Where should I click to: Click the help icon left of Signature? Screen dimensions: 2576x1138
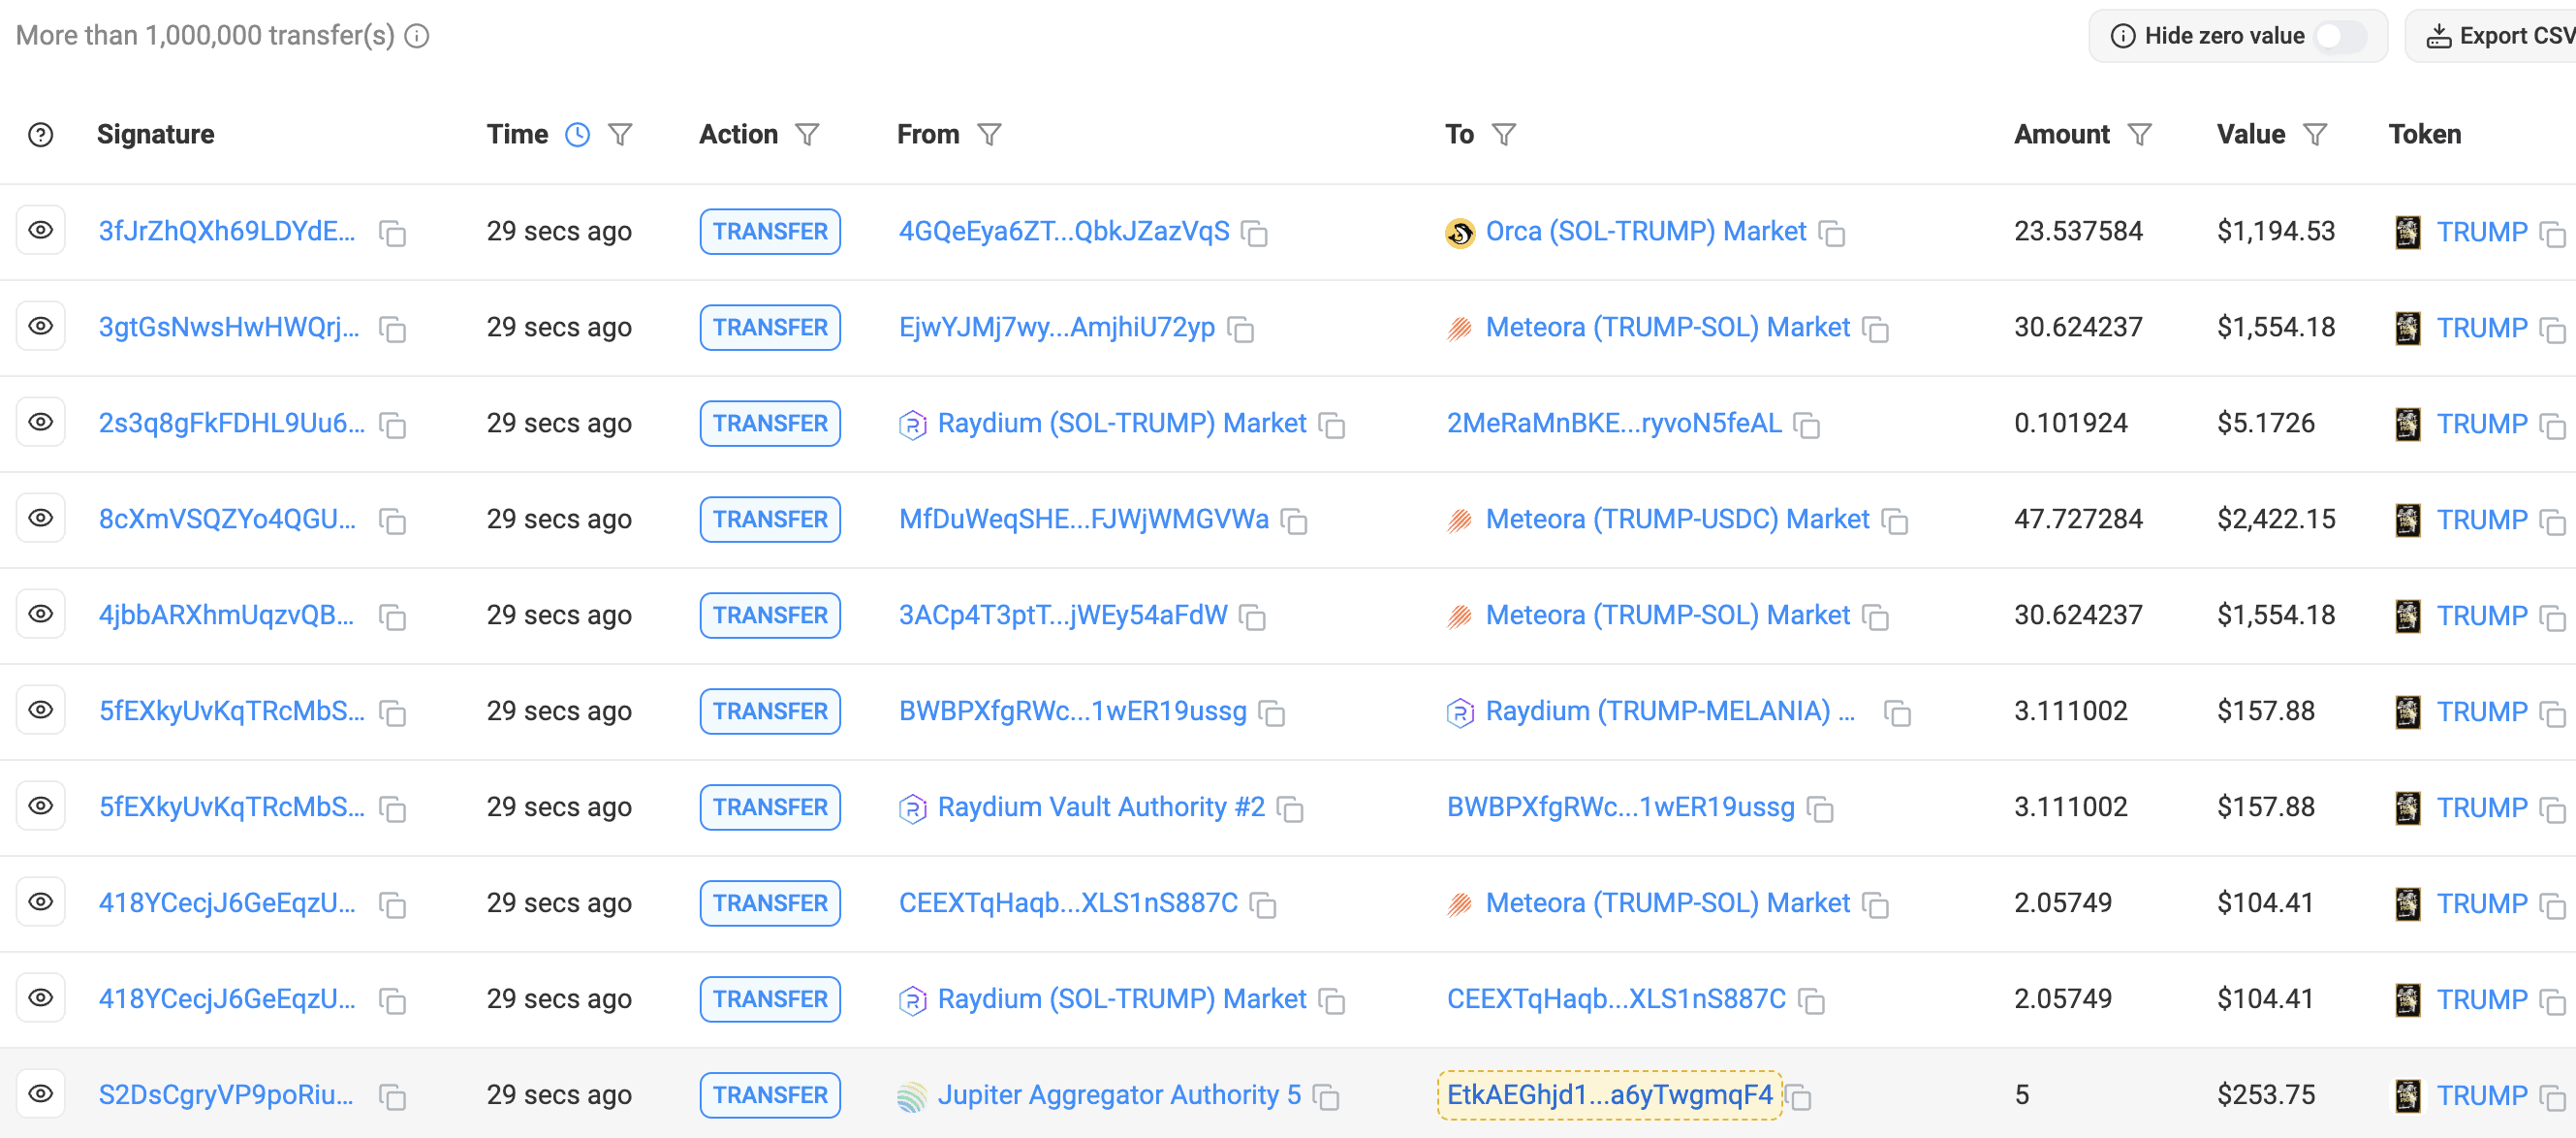[41, 135]
